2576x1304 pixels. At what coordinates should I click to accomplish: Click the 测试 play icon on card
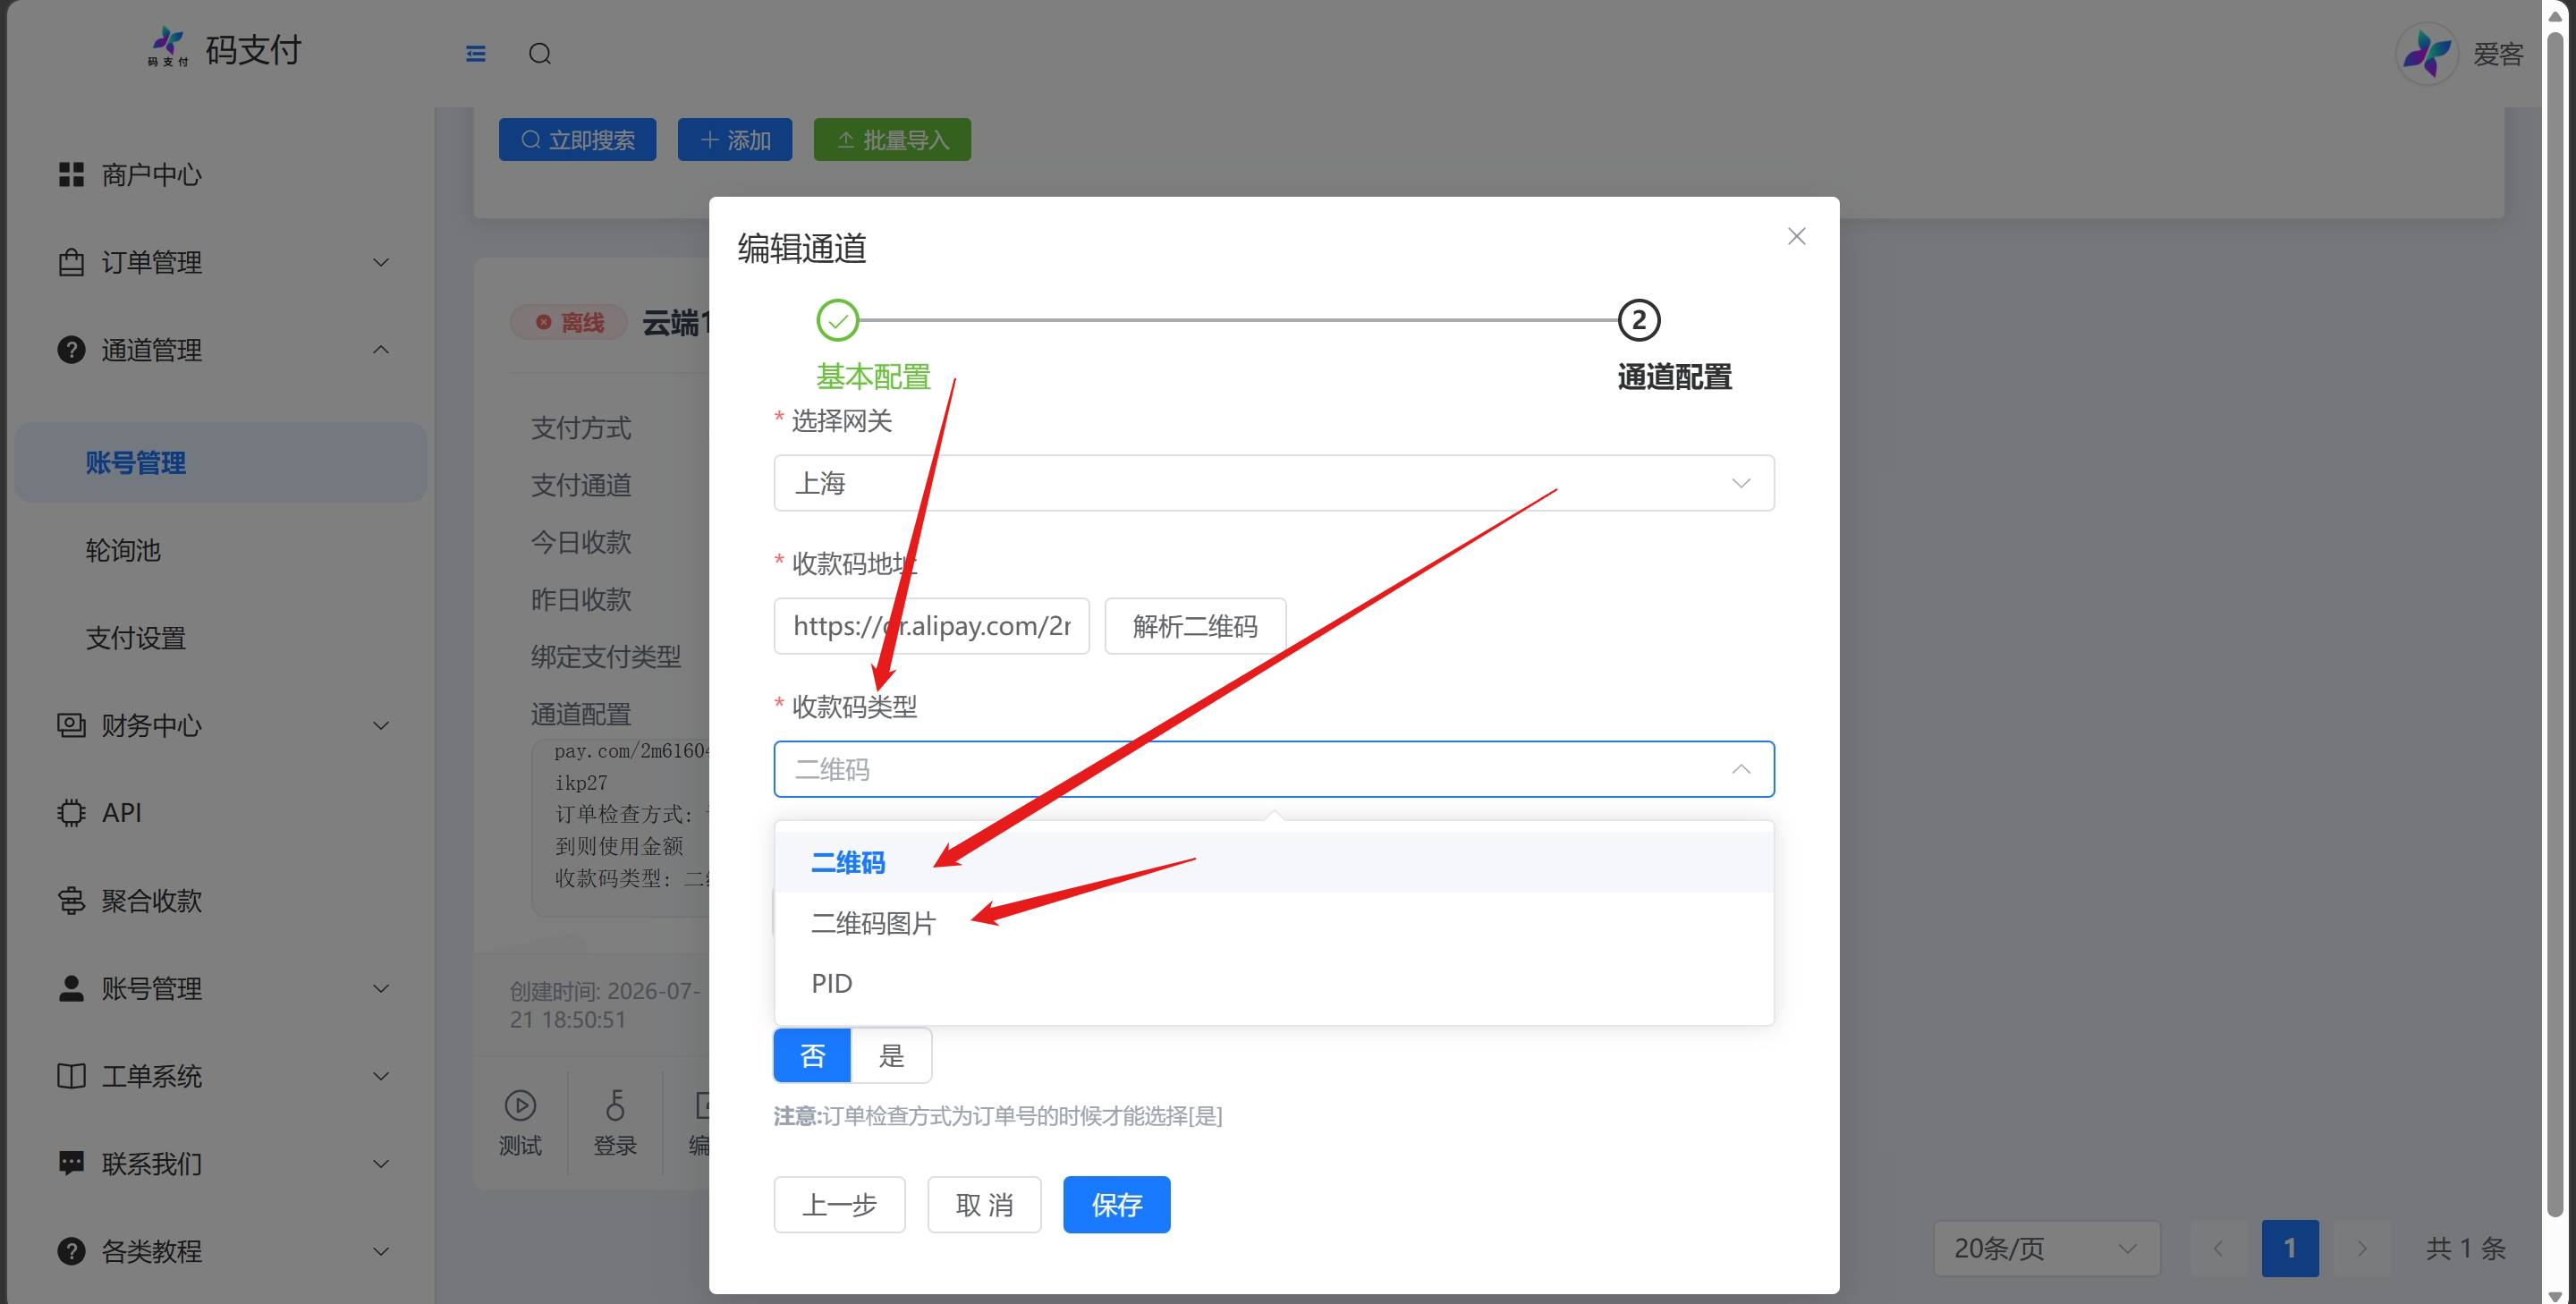520,1105
